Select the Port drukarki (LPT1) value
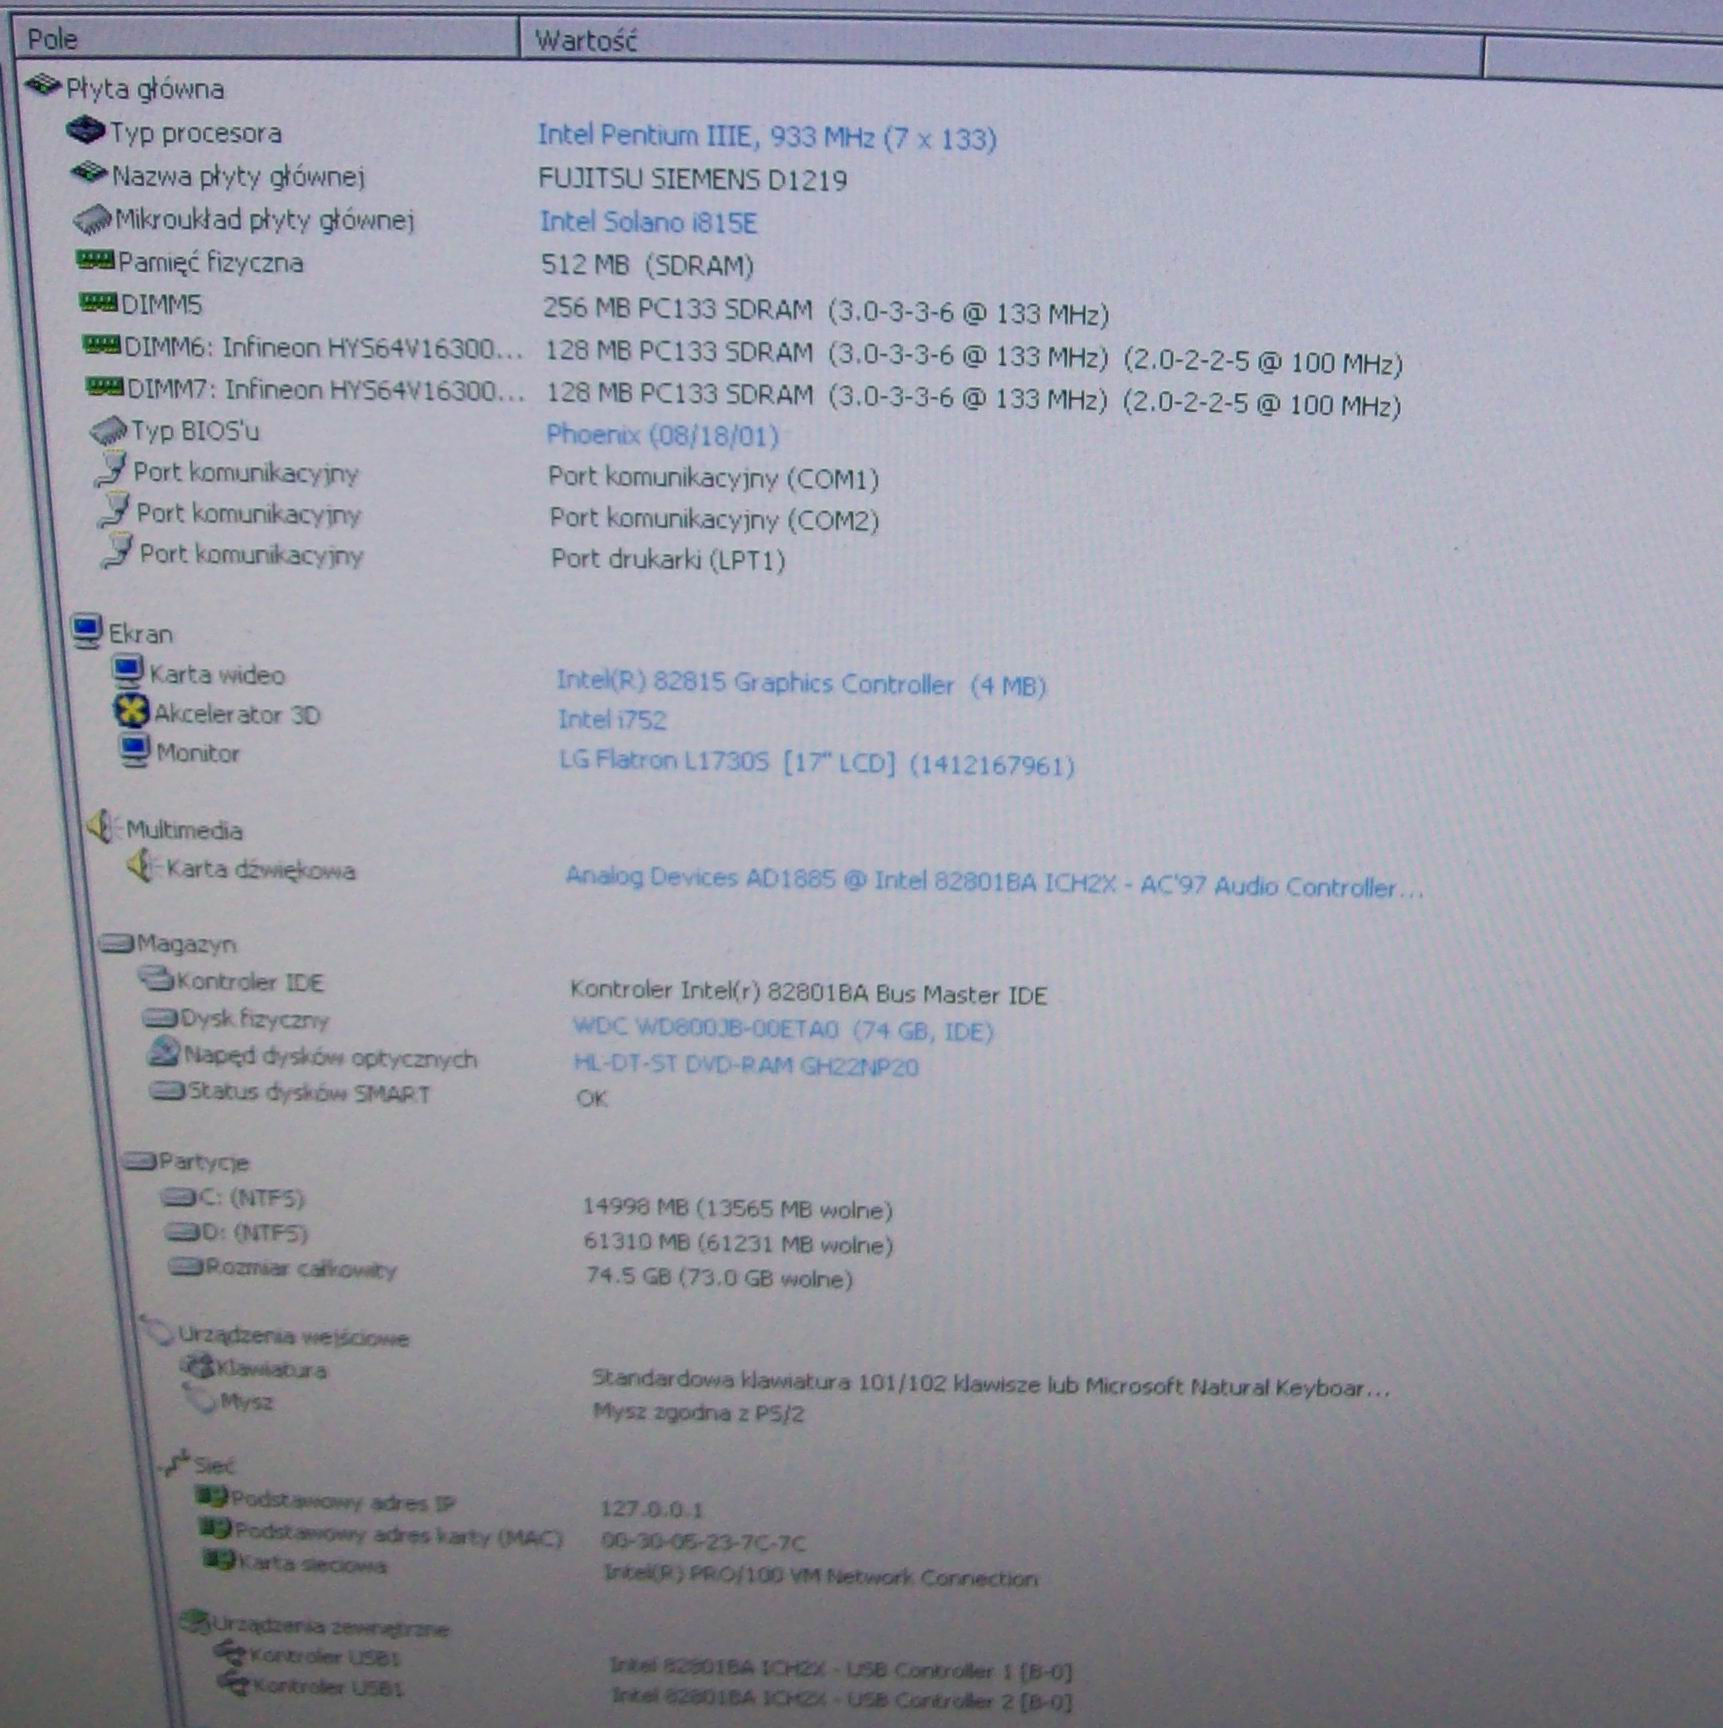1723x1728 pixels. tap(668, 559)
